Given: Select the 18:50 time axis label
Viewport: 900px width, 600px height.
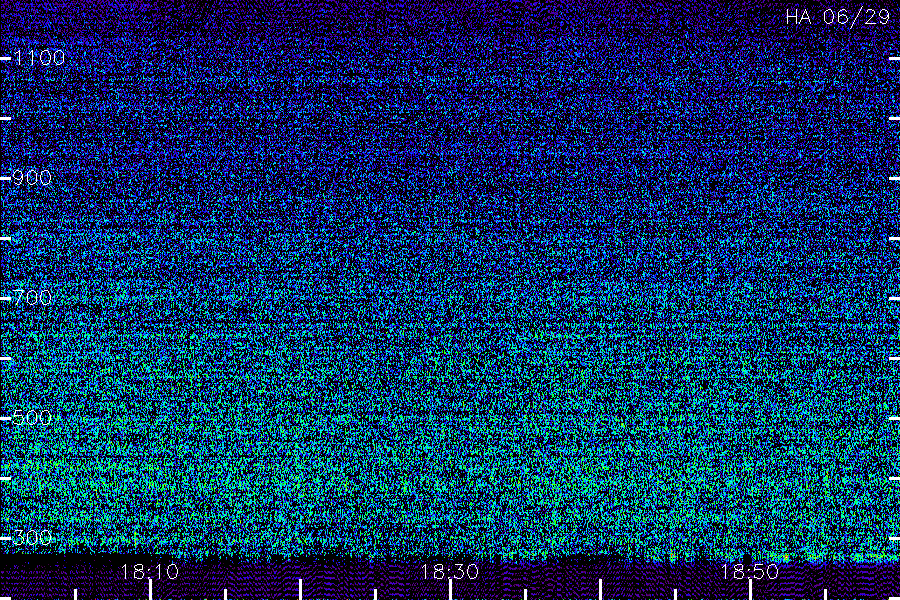Looking at the screenshot, I should 750,572.
